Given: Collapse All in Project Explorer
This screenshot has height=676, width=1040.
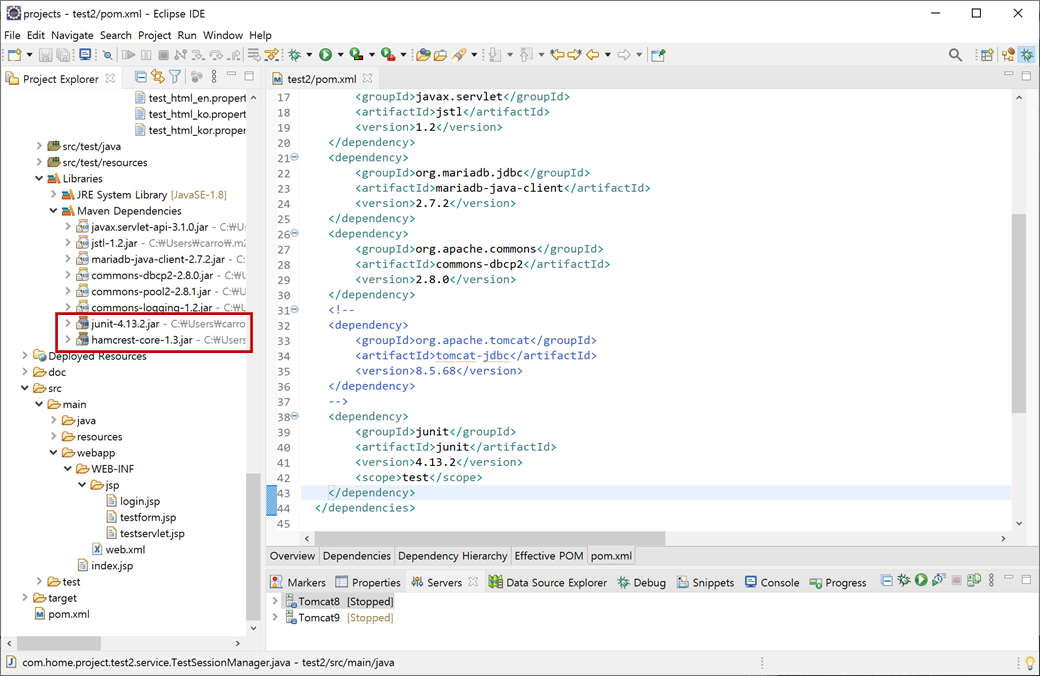Looking at the screenshot, I should click(x=141, y=77).
